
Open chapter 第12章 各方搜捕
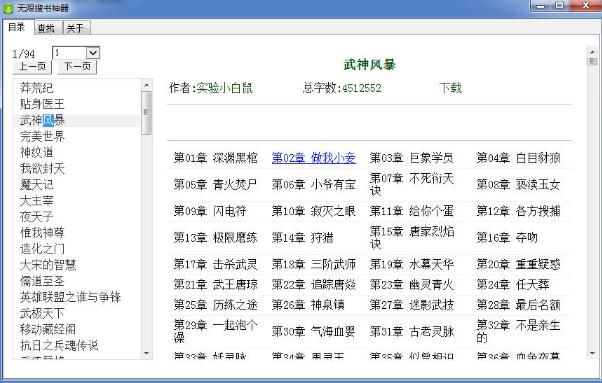pos(518,211)
